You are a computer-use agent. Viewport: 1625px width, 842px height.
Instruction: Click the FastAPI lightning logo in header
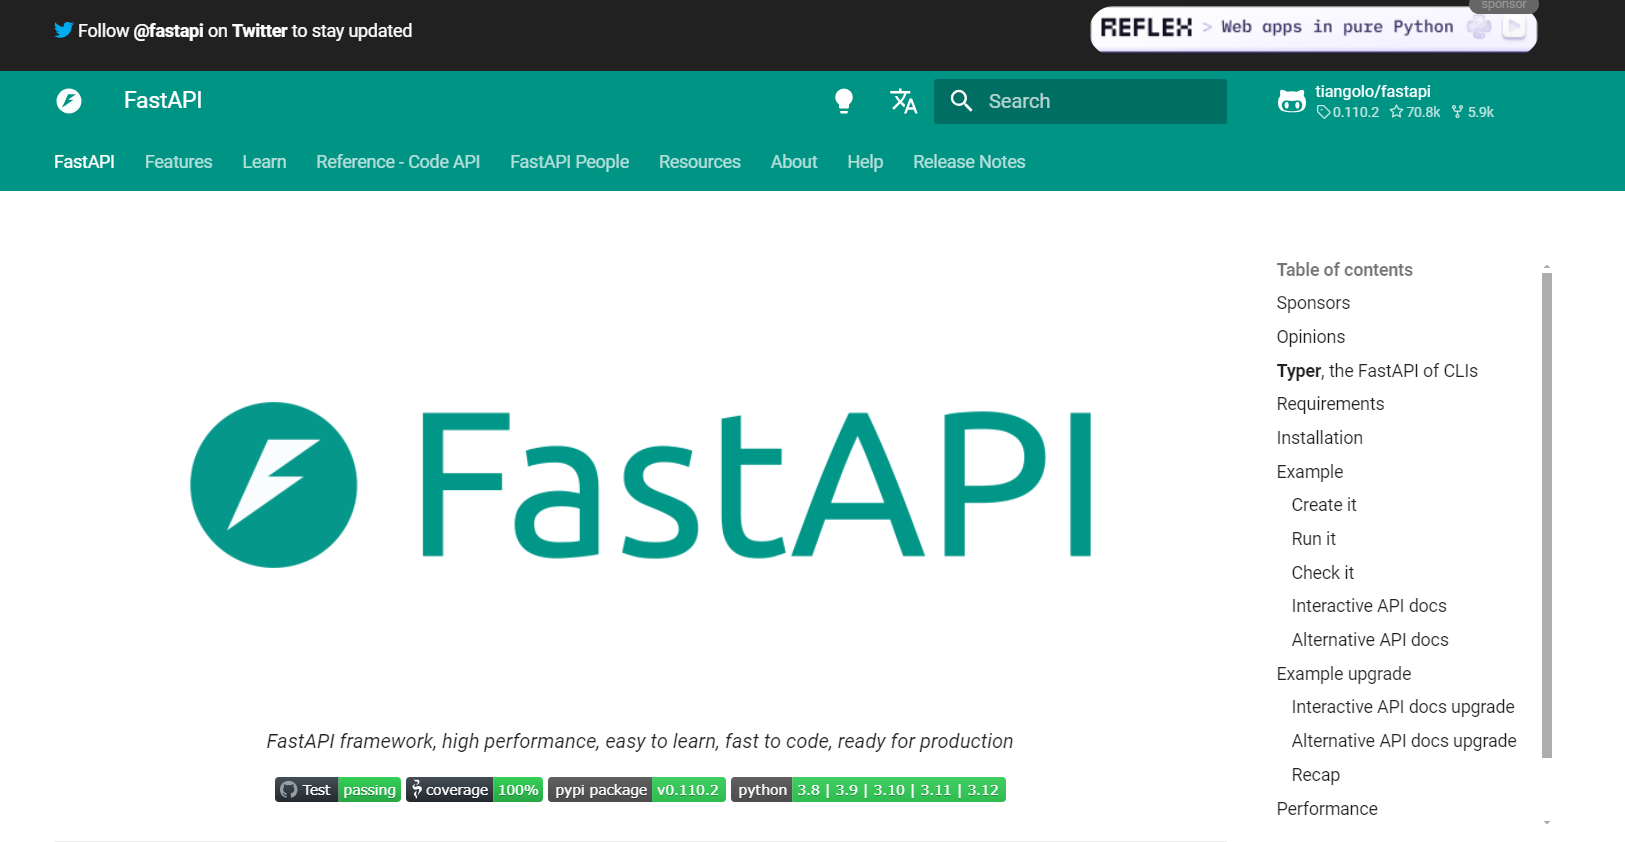click(x=69, y=101)
